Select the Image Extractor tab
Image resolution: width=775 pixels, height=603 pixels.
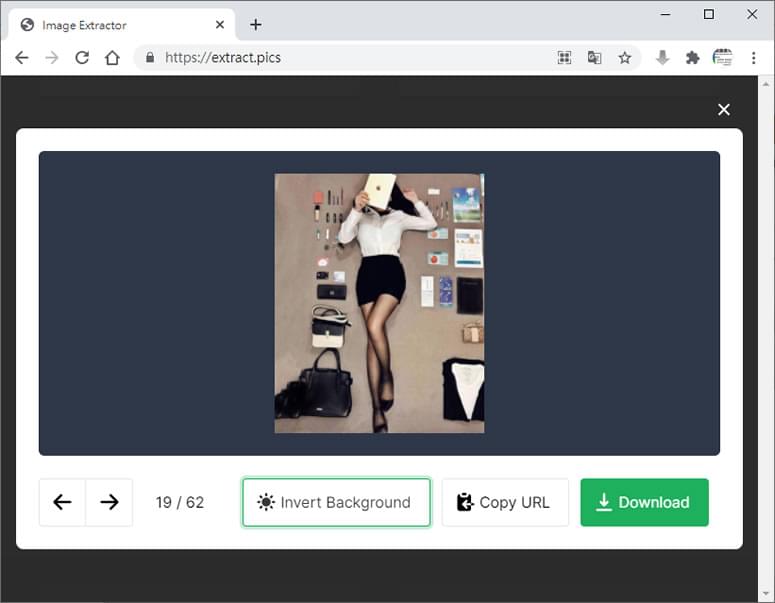coord(121,25)
